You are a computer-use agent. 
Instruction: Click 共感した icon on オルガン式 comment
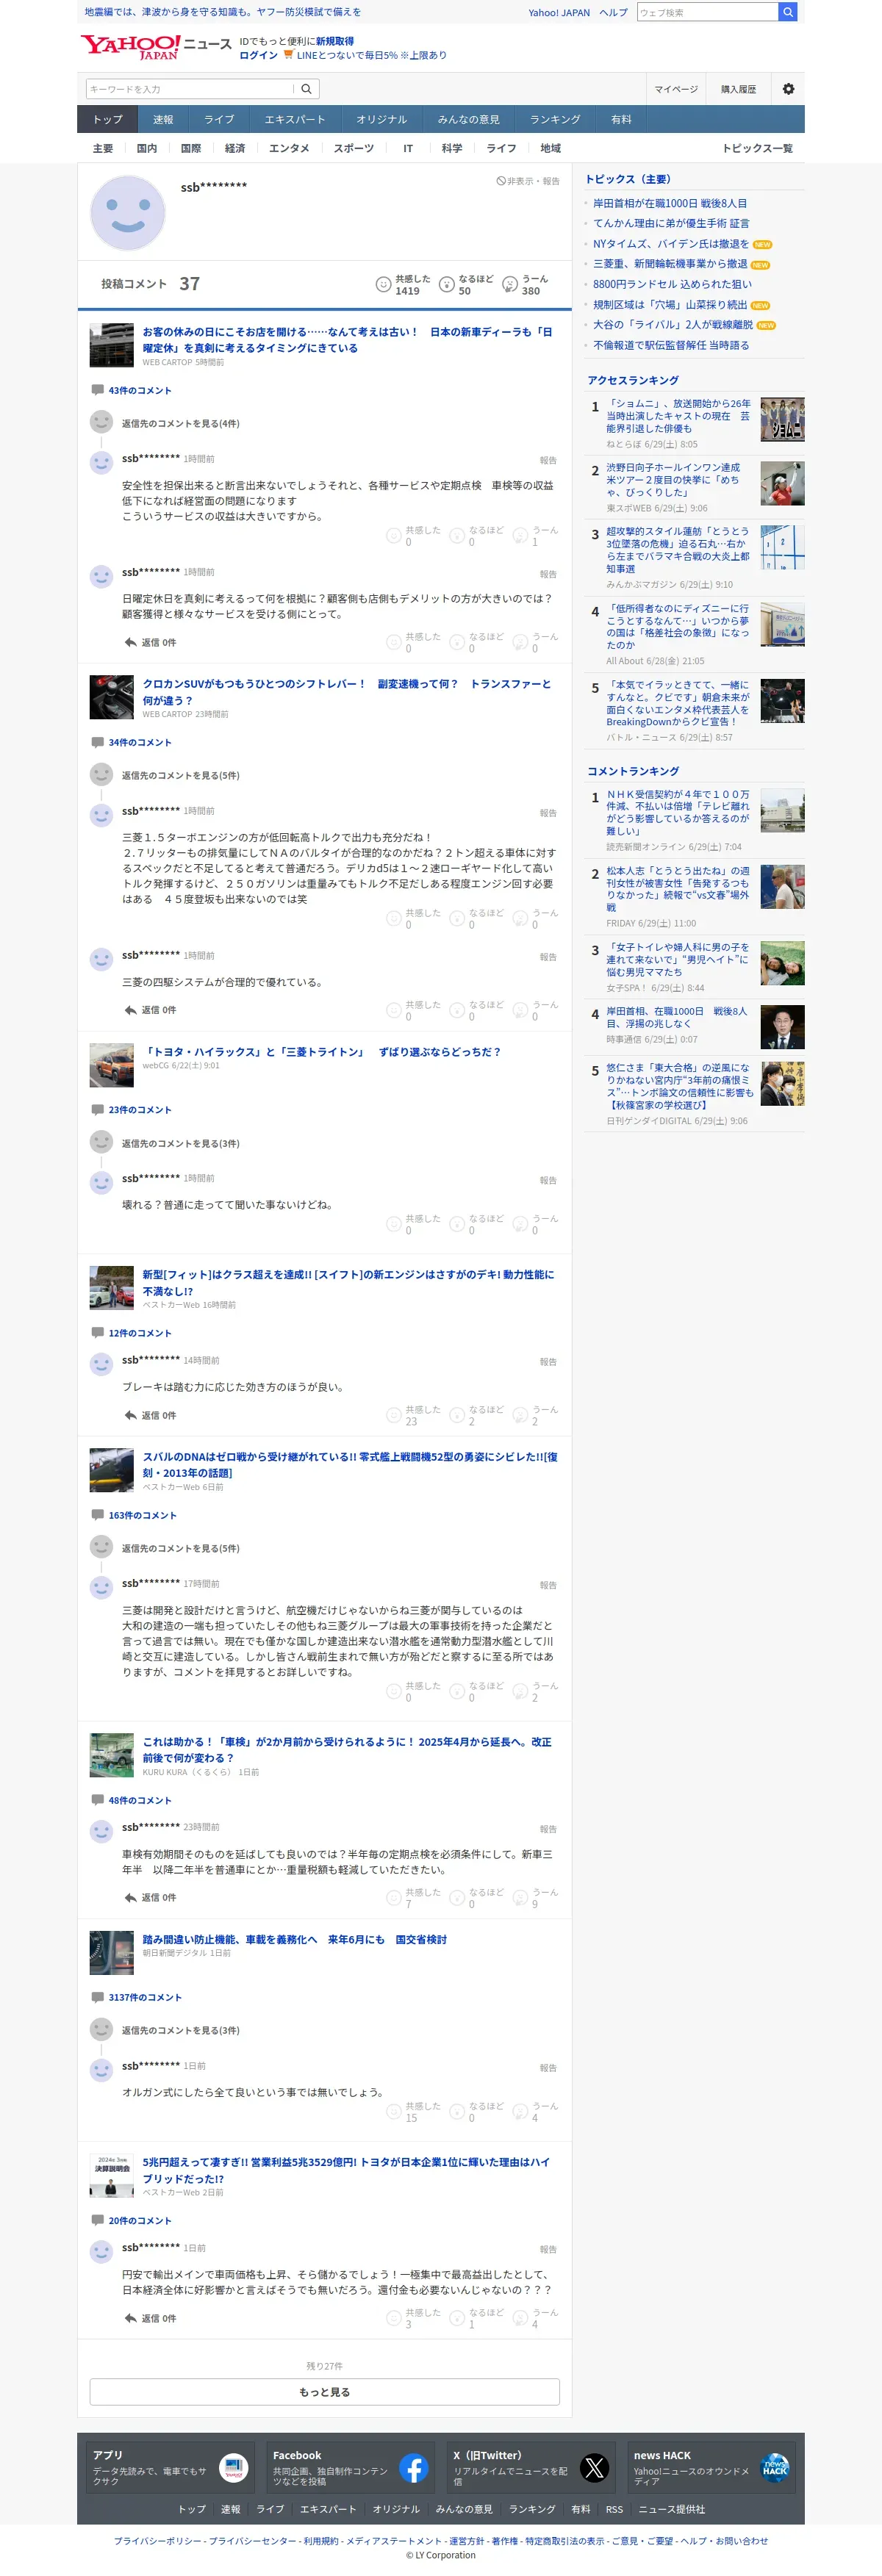coord(393,2112)
